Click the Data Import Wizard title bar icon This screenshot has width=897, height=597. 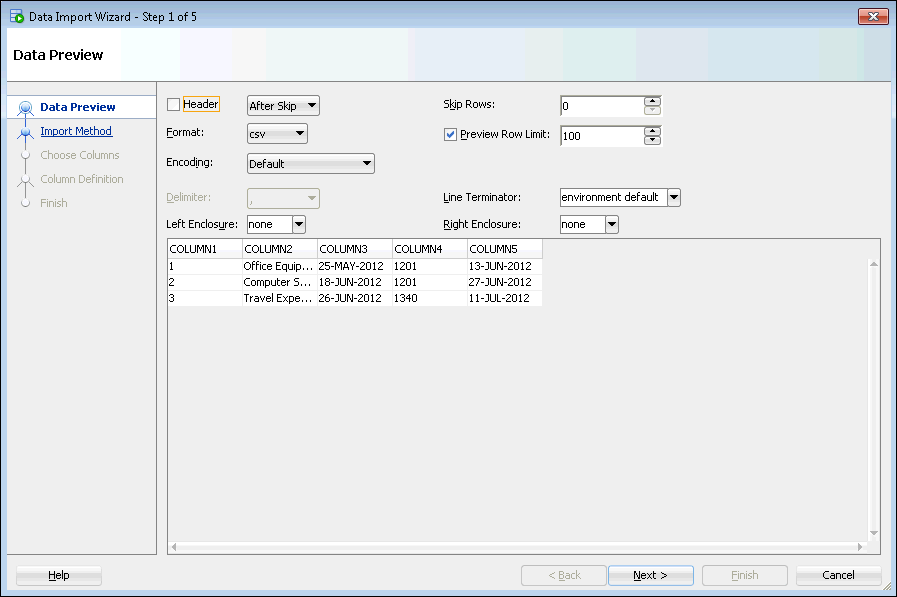point(17,16)
